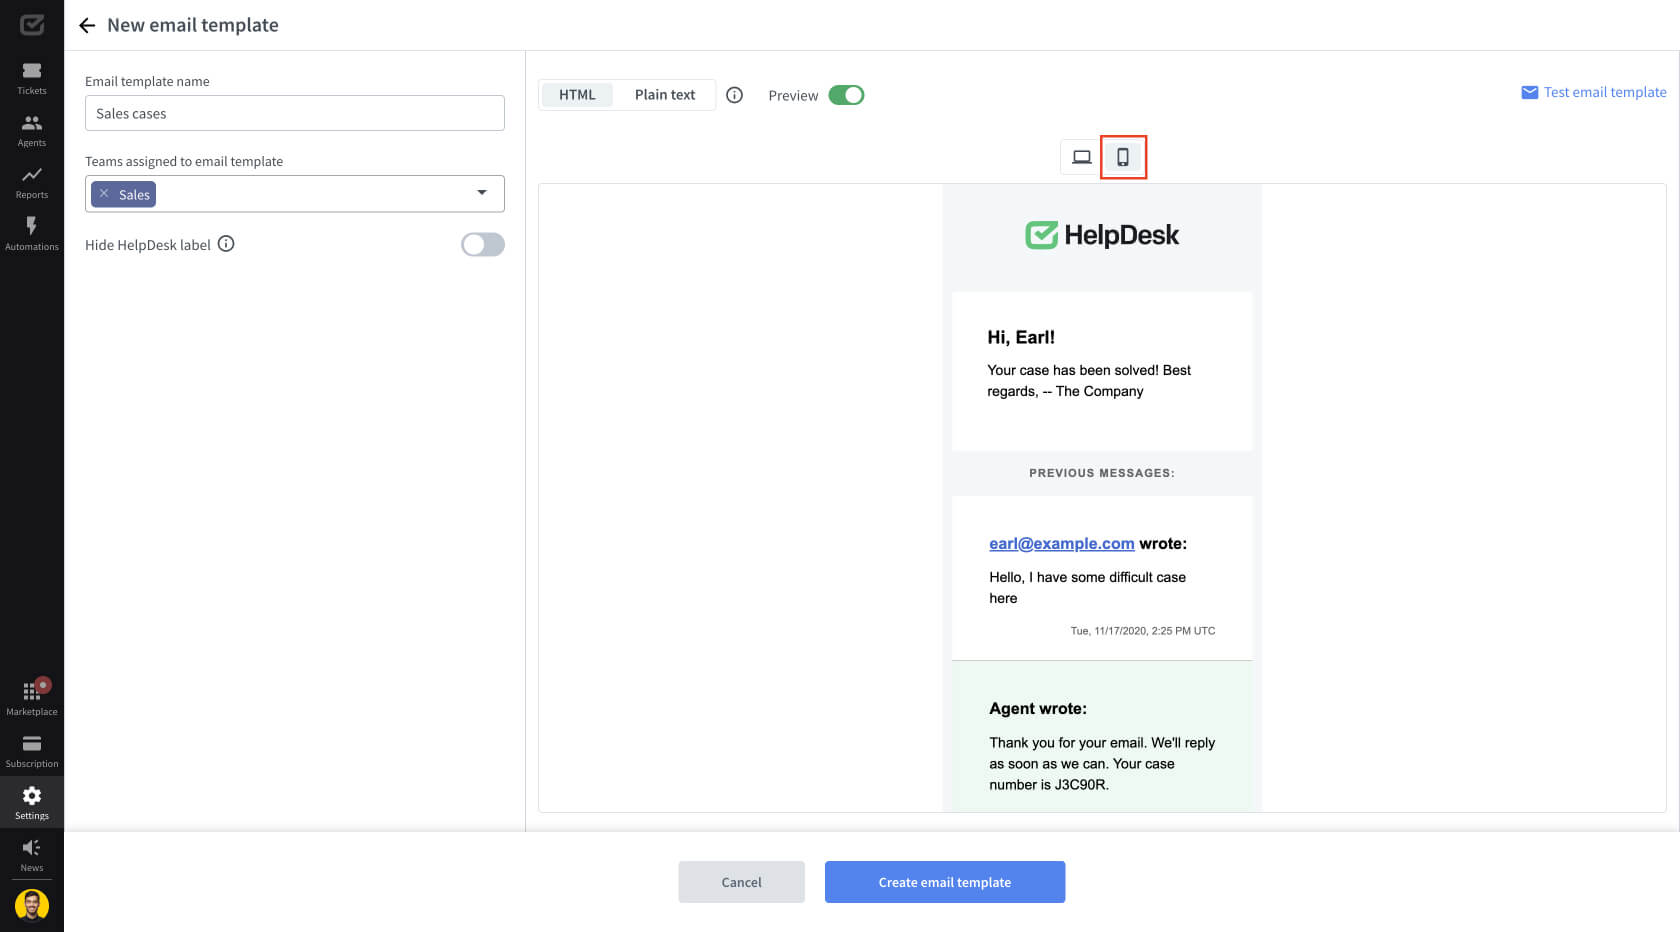The image size is (1680, 932).
Task: Click 'PREVIOUS MESSAGES:' heading in preview
Action: click(1102, 473)
